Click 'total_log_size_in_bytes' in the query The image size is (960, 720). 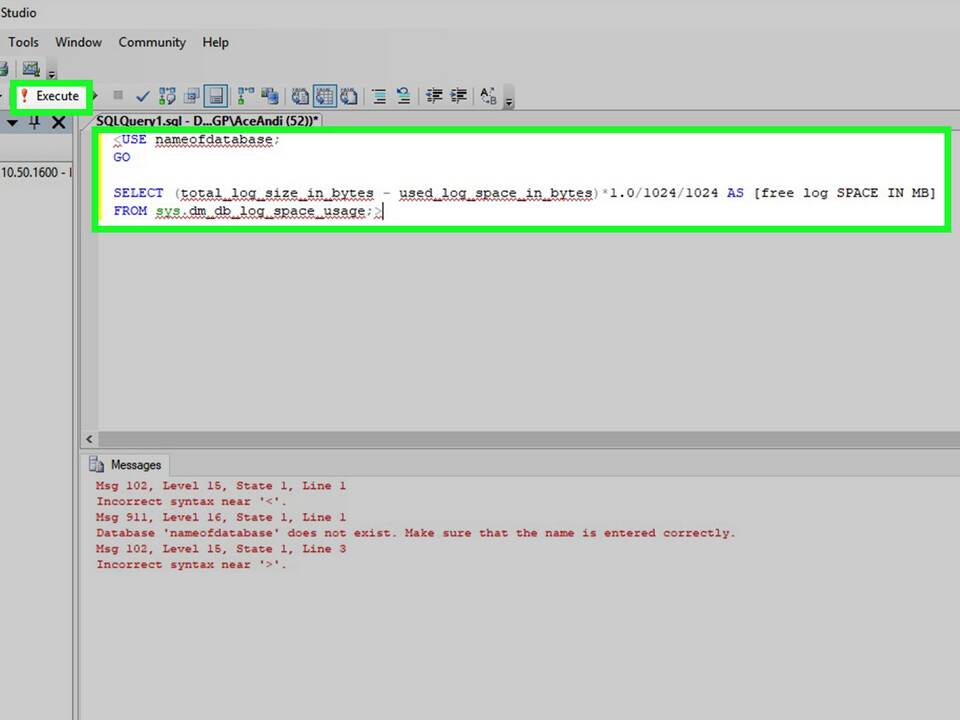click(x=277, y=193)
